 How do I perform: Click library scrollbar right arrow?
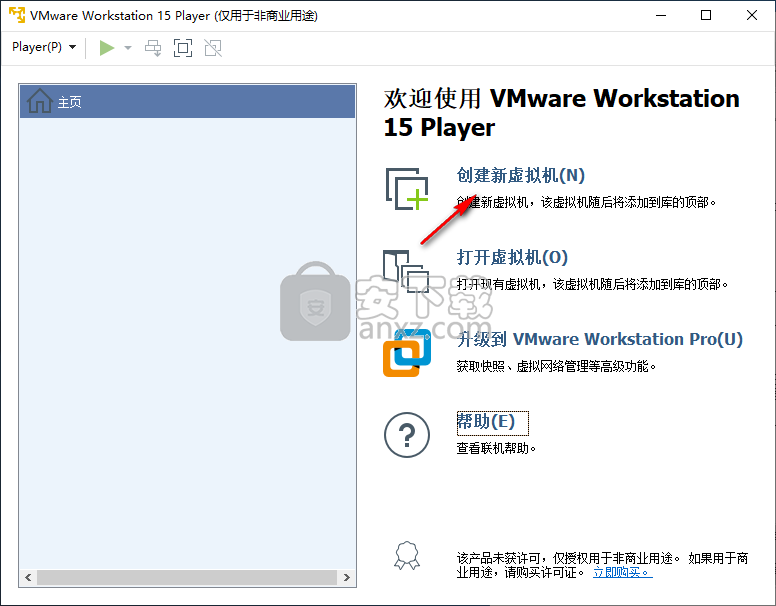(346, 577)
